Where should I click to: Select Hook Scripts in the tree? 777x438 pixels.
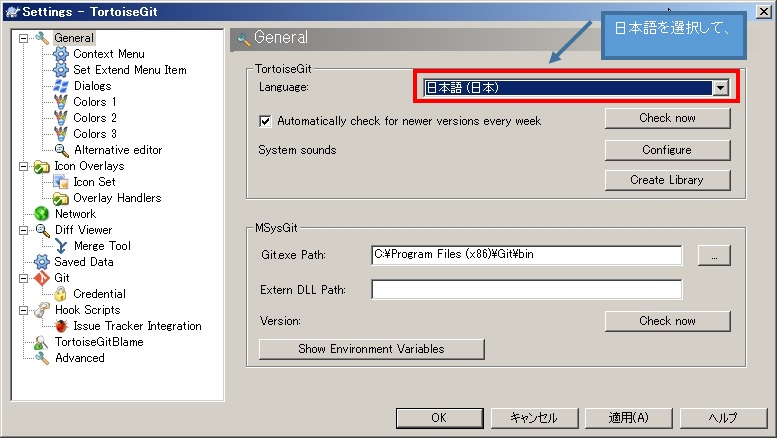pyautogui.click(x=88, y=310)
